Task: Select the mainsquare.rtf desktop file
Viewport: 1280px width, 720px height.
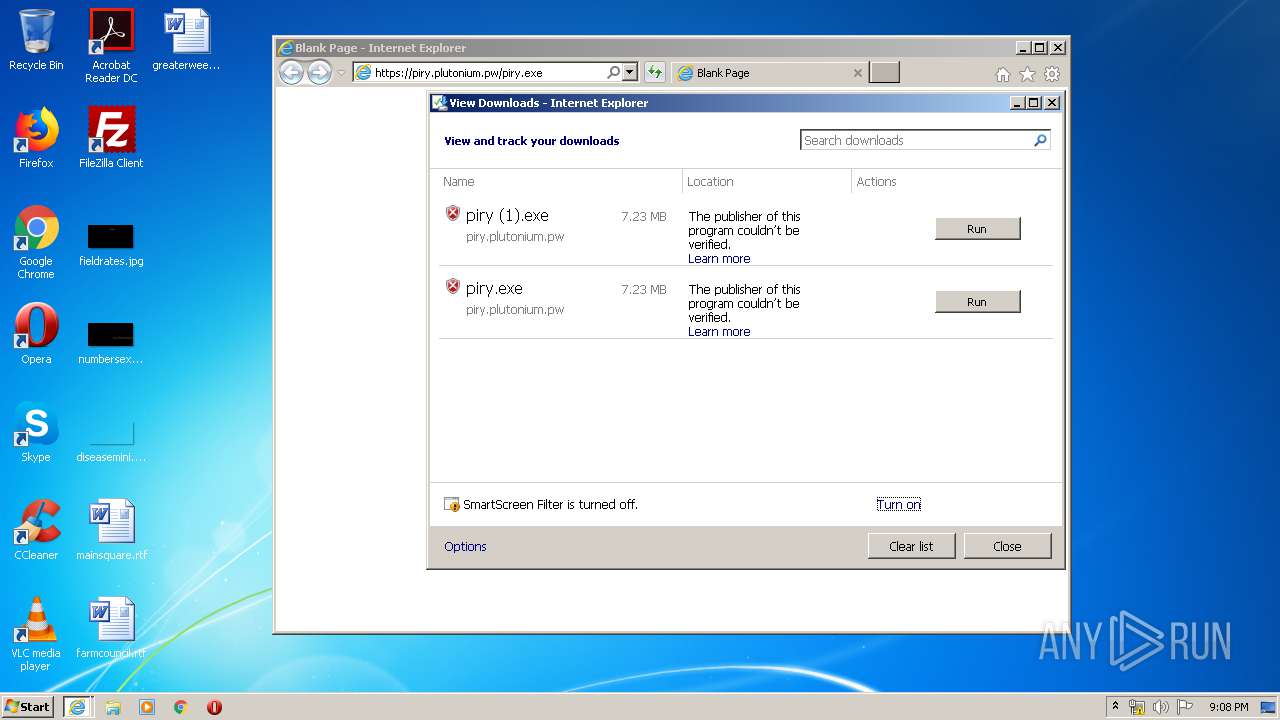Action: [x=111, y=530]
